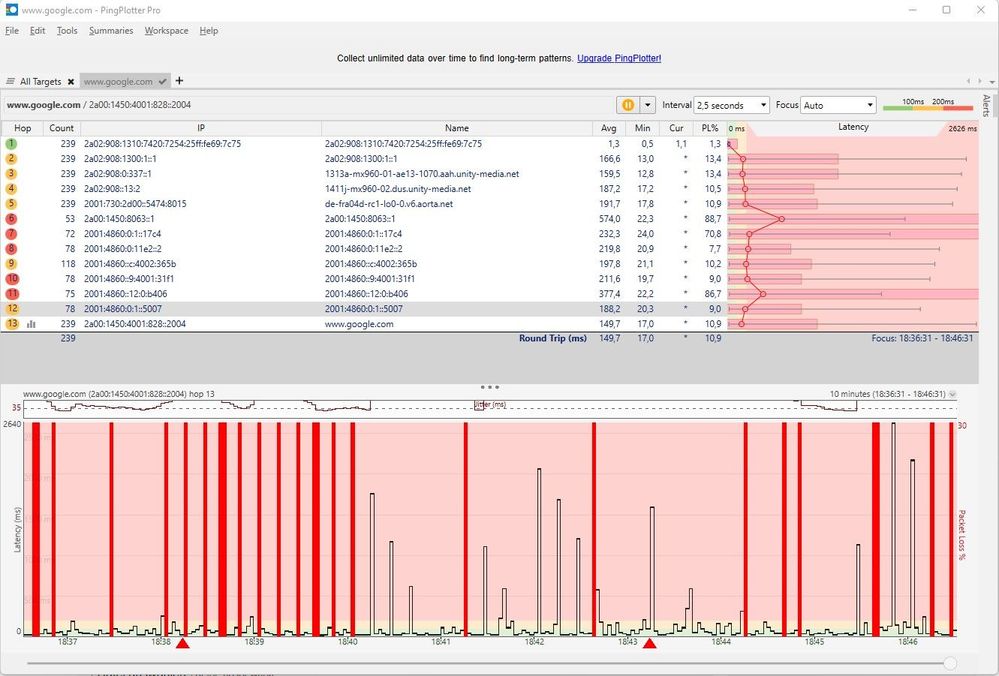This screenshot has height=676, width=999.
Task: Select red hop 7 circle icon
Action: [x=11, y=234]
